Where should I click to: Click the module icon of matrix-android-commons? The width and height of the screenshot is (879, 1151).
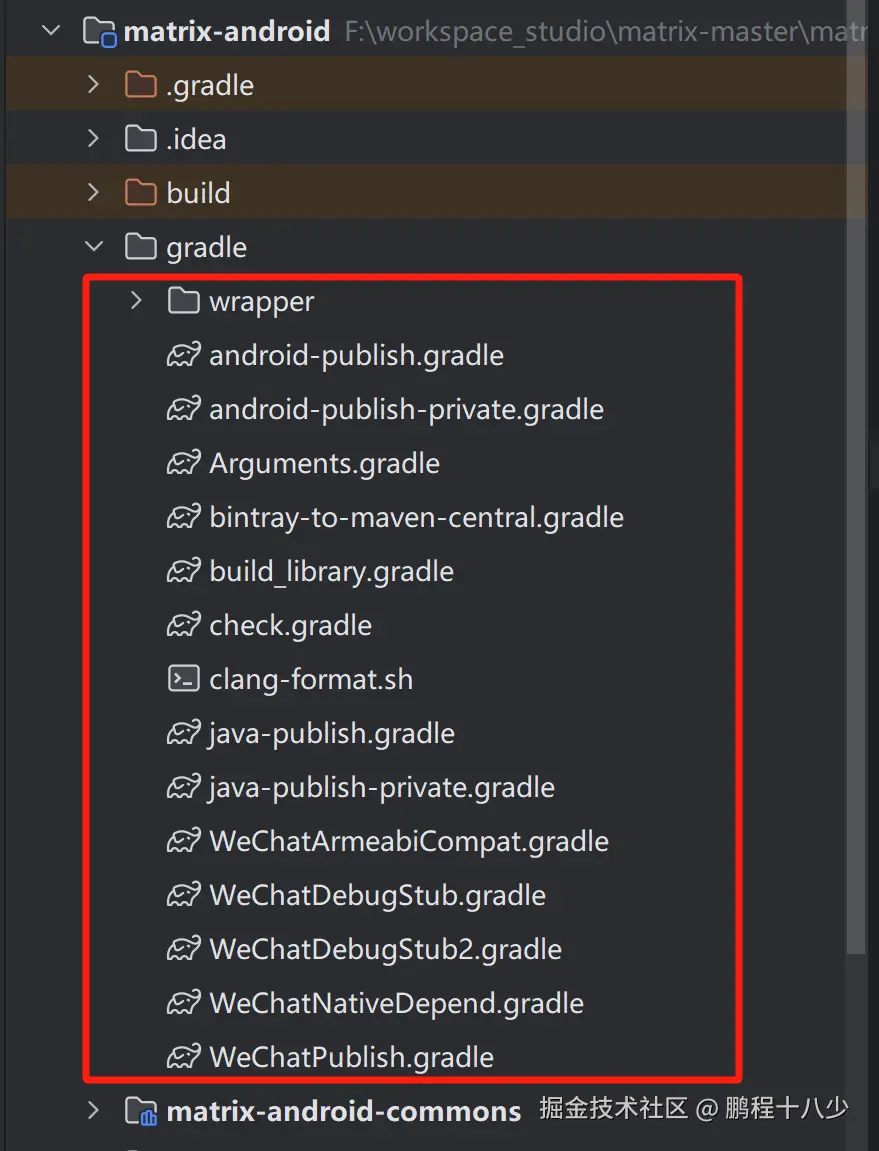[141, 1112]
